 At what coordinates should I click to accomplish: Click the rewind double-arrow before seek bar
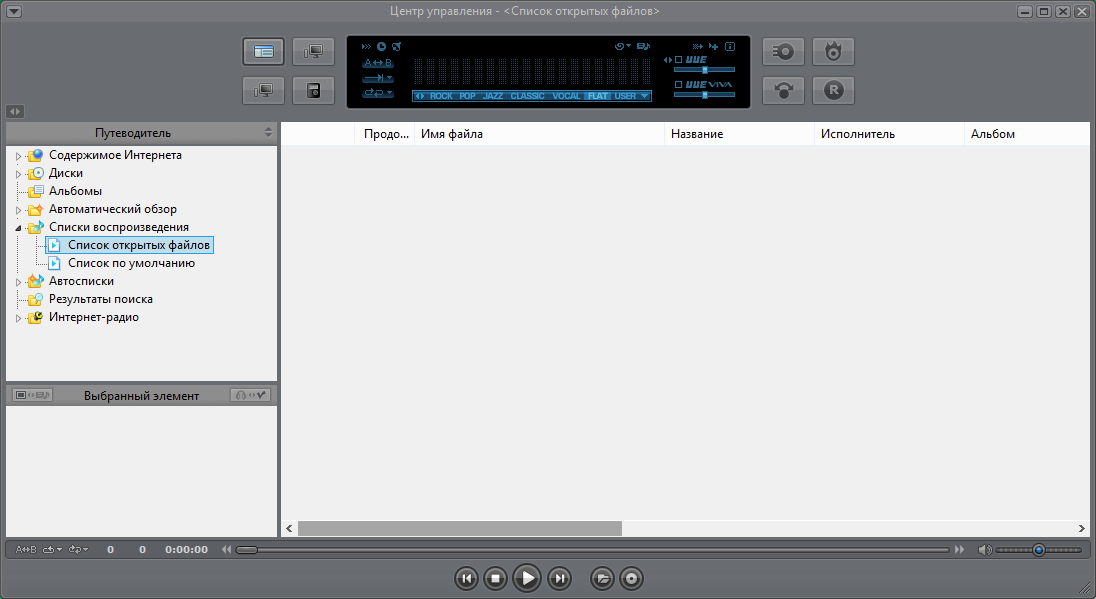click(x=226, y=550)
